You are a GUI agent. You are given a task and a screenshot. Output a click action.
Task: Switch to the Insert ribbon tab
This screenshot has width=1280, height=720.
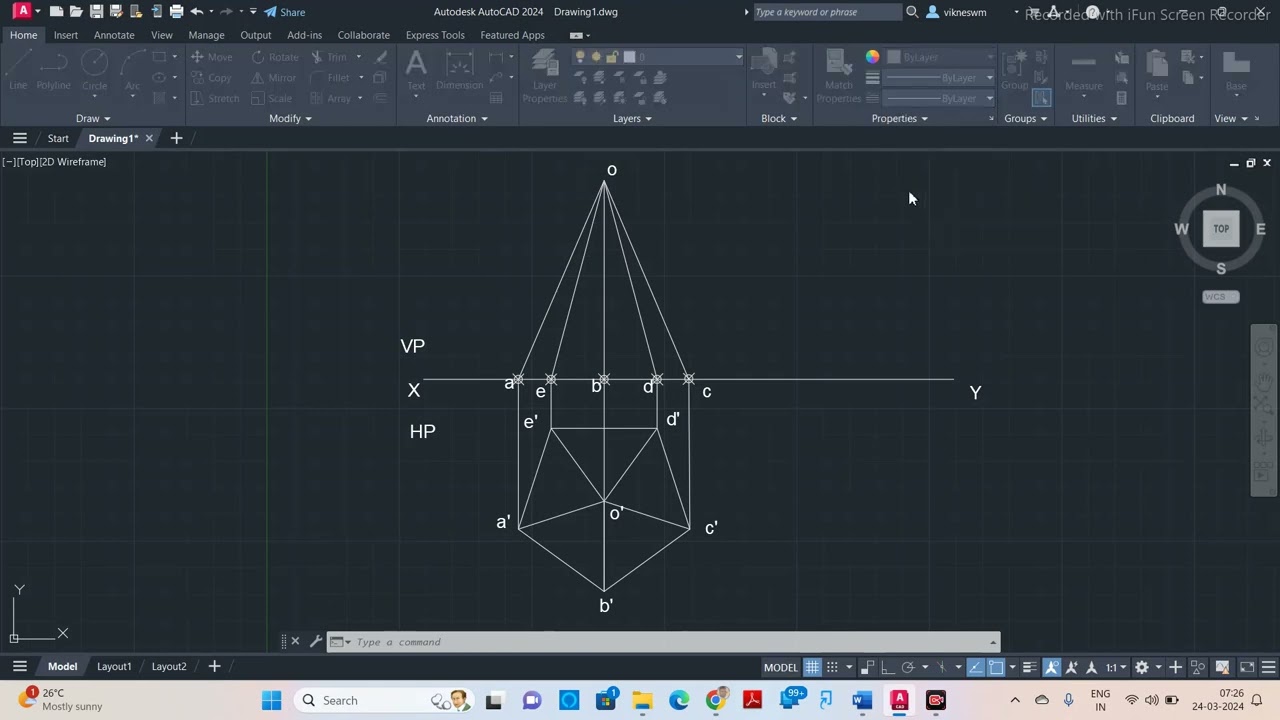(66, 35)
